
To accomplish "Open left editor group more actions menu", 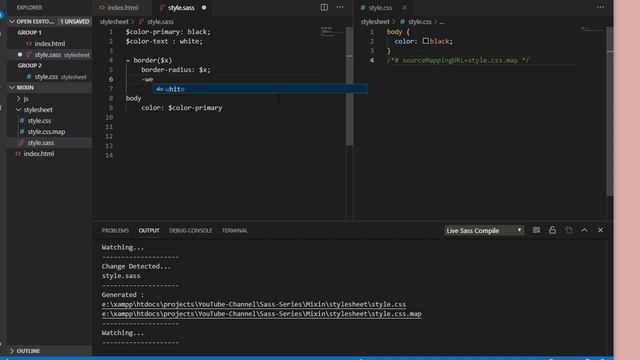I will click(x=340, y=7).
